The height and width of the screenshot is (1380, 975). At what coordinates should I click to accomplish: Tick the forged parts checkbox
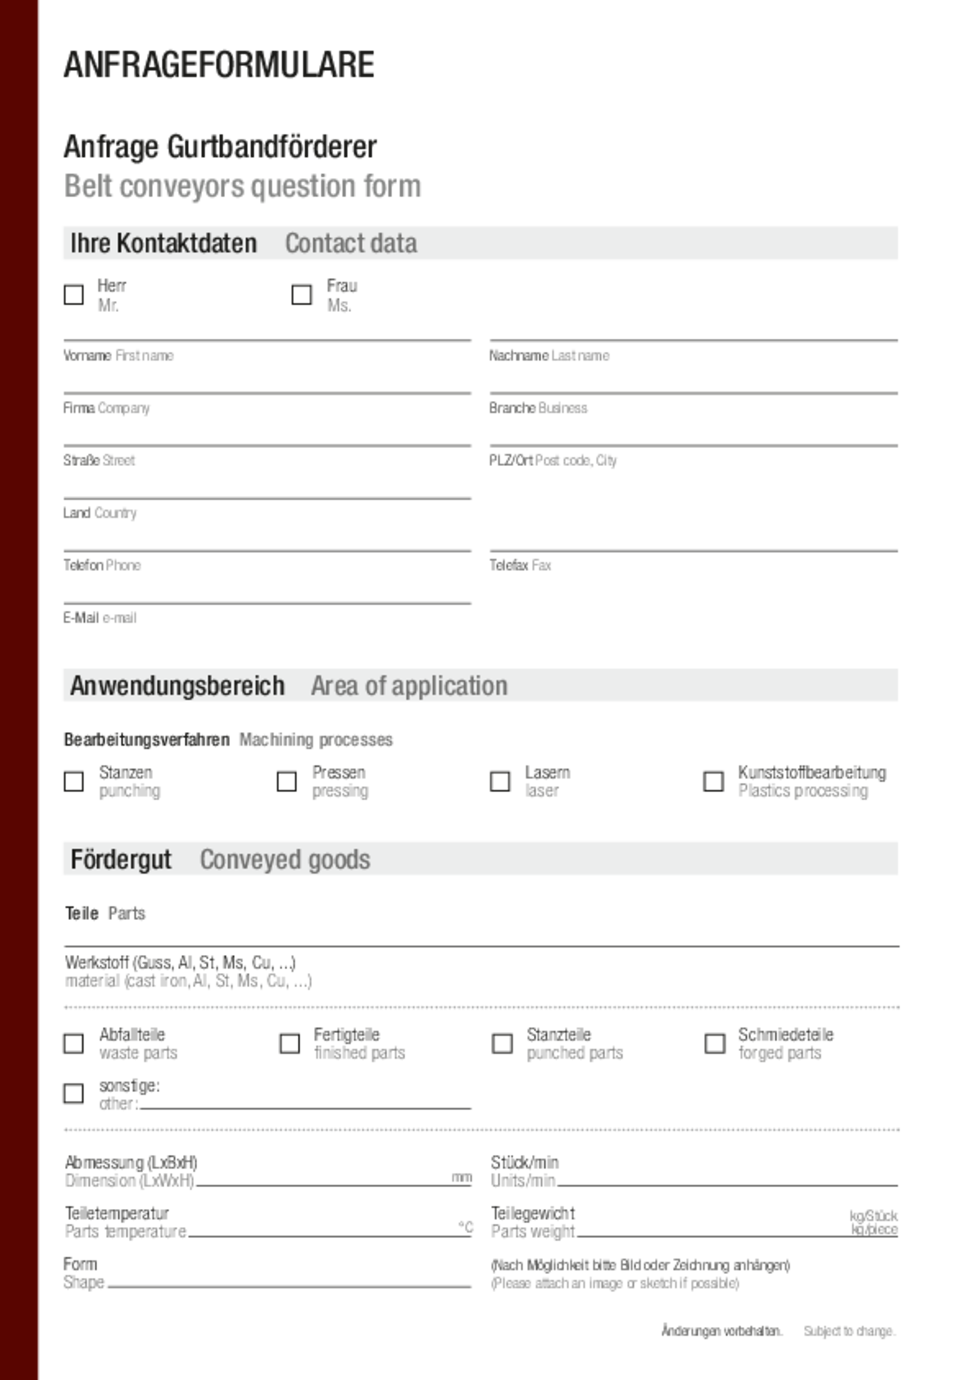[x=715, y=1043]
